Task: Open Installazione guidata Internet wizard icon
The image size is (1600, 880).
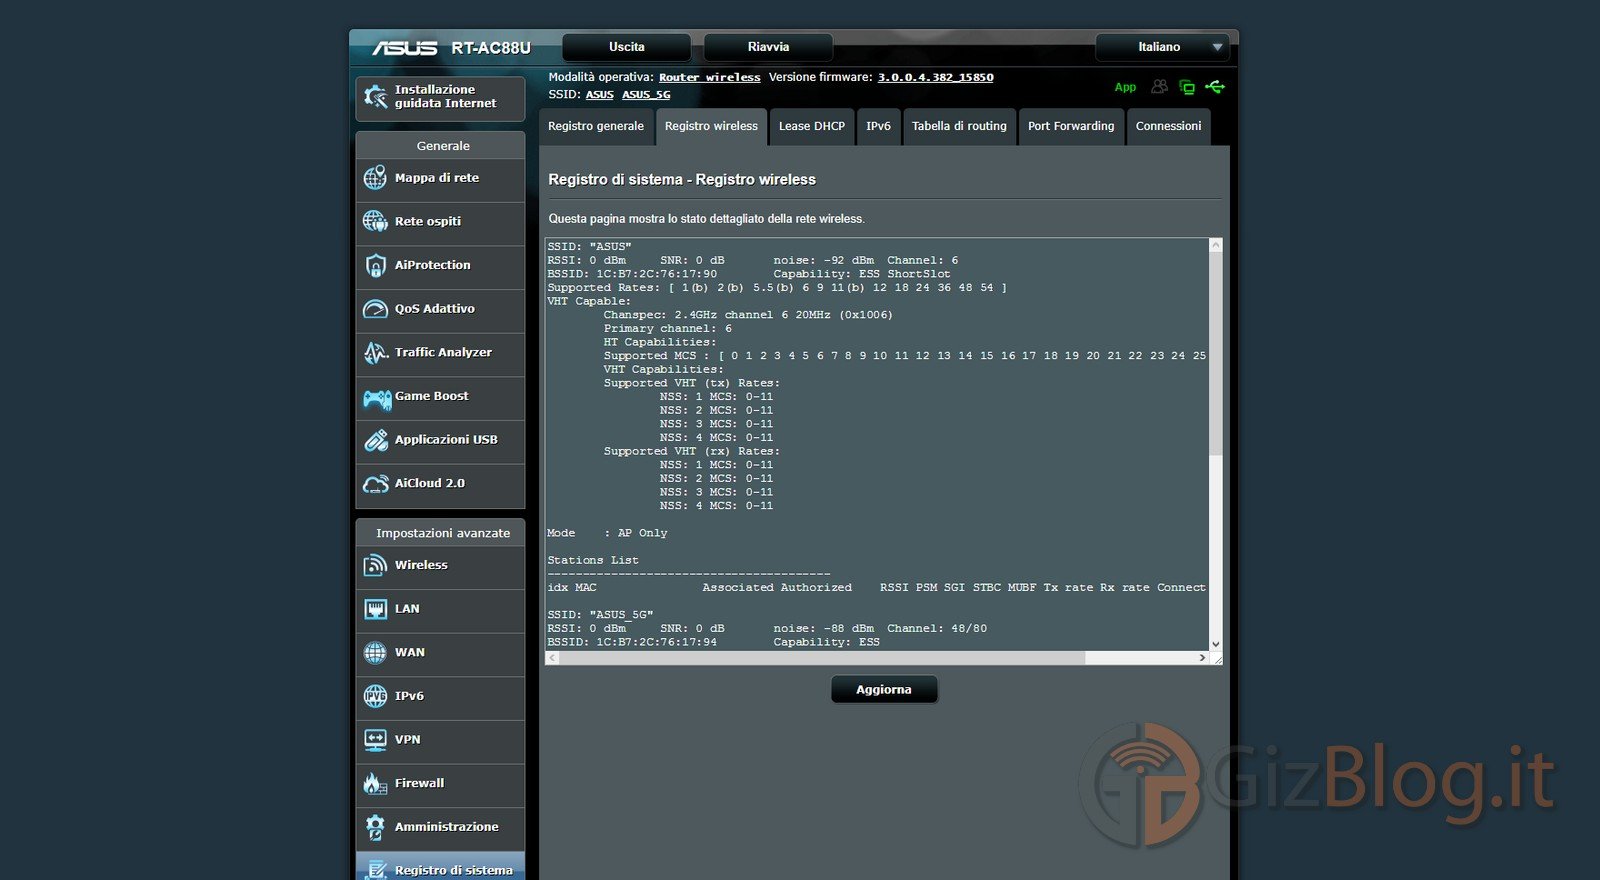Action: [375, 97]
